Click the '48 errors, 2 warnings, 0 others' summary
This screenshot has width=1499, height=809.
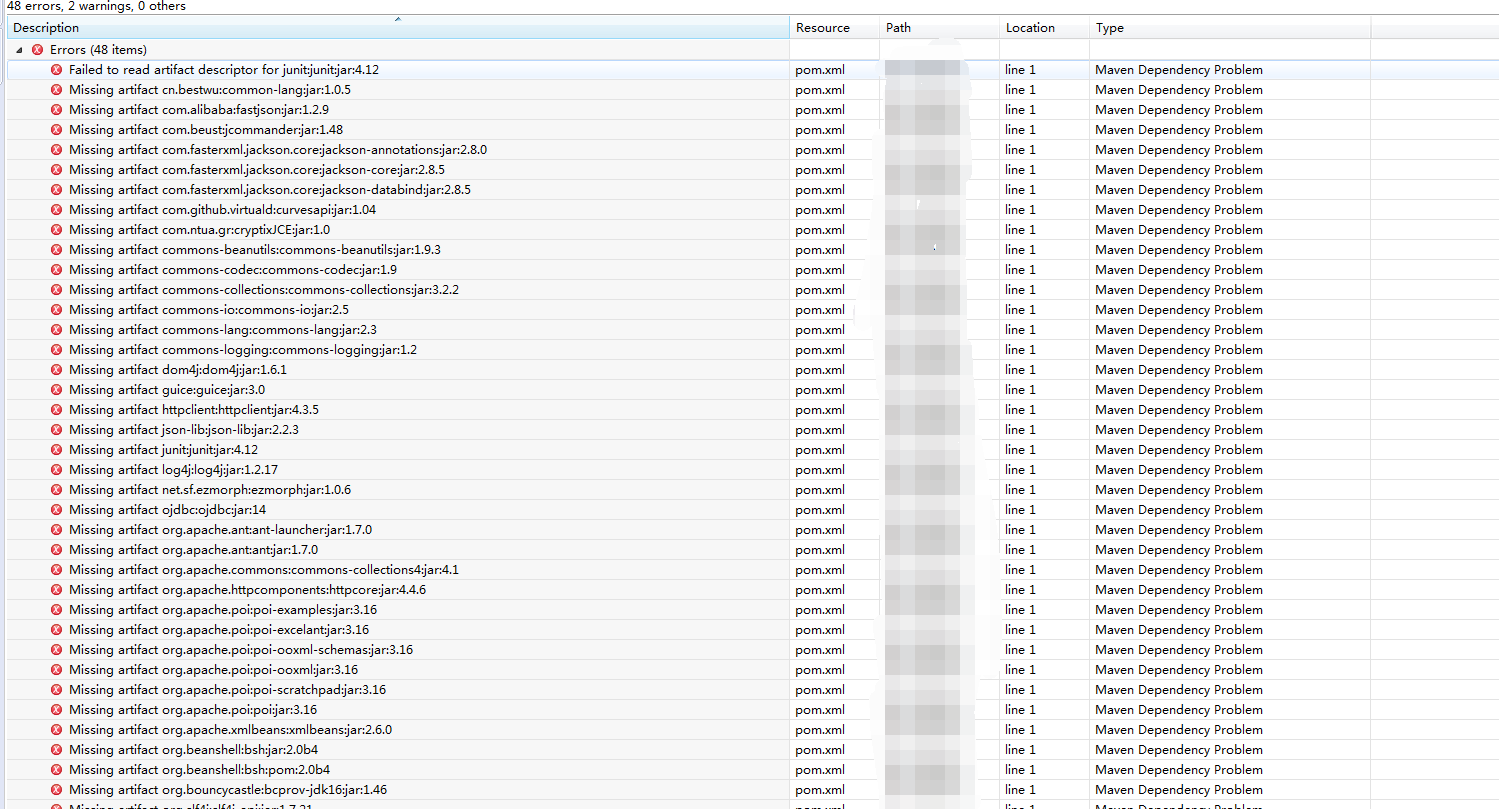click(96, 6)
